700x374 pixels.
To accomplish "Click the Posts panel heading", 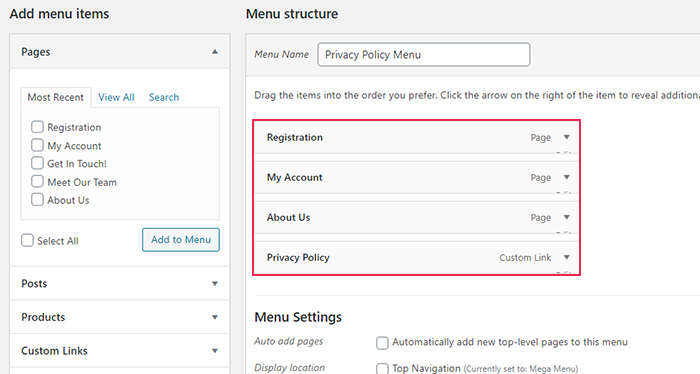I will pos(34,283).
